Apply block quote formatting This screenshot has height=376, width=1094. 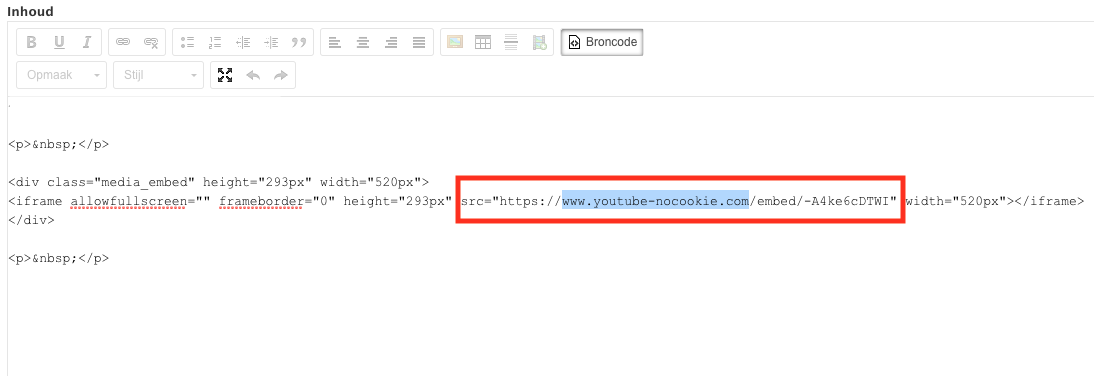[x=299, y=42]
